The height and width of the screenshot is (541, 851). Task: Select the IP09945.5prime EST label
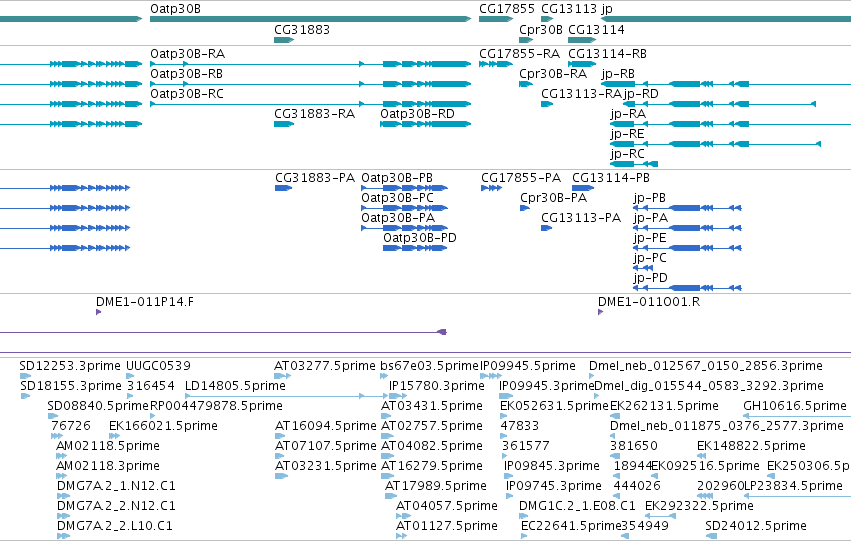528,366
